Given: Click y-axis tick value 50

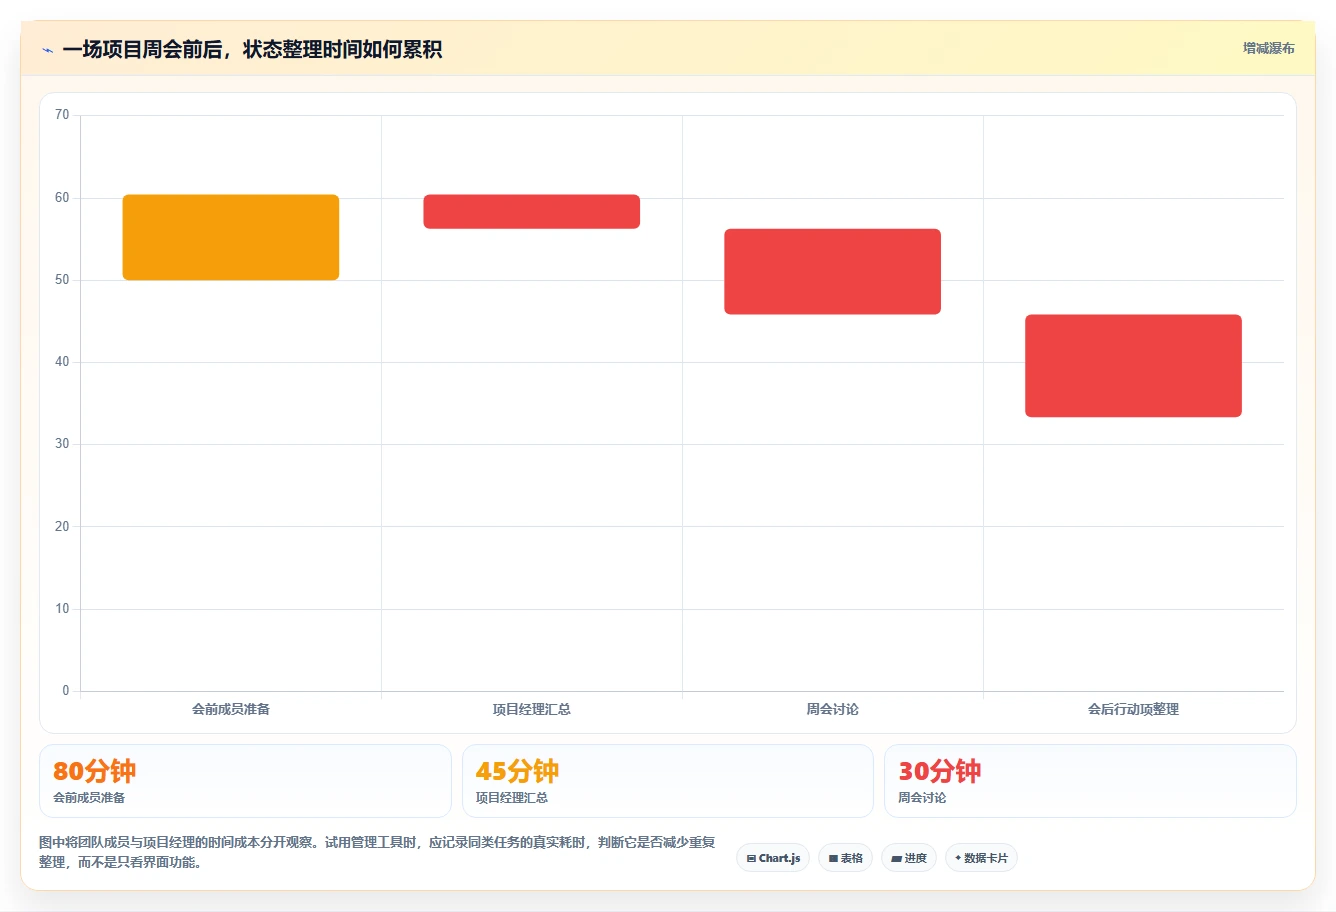Looking at the screenshot, I should pyautogui.click(x=62, y=280).
